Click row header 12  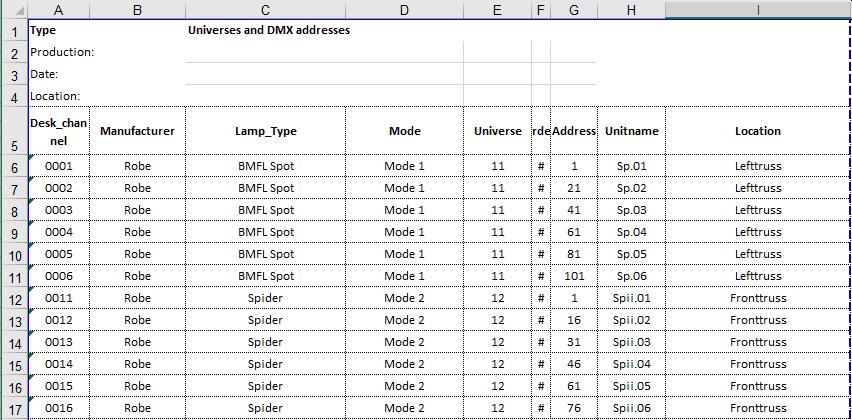13,298
